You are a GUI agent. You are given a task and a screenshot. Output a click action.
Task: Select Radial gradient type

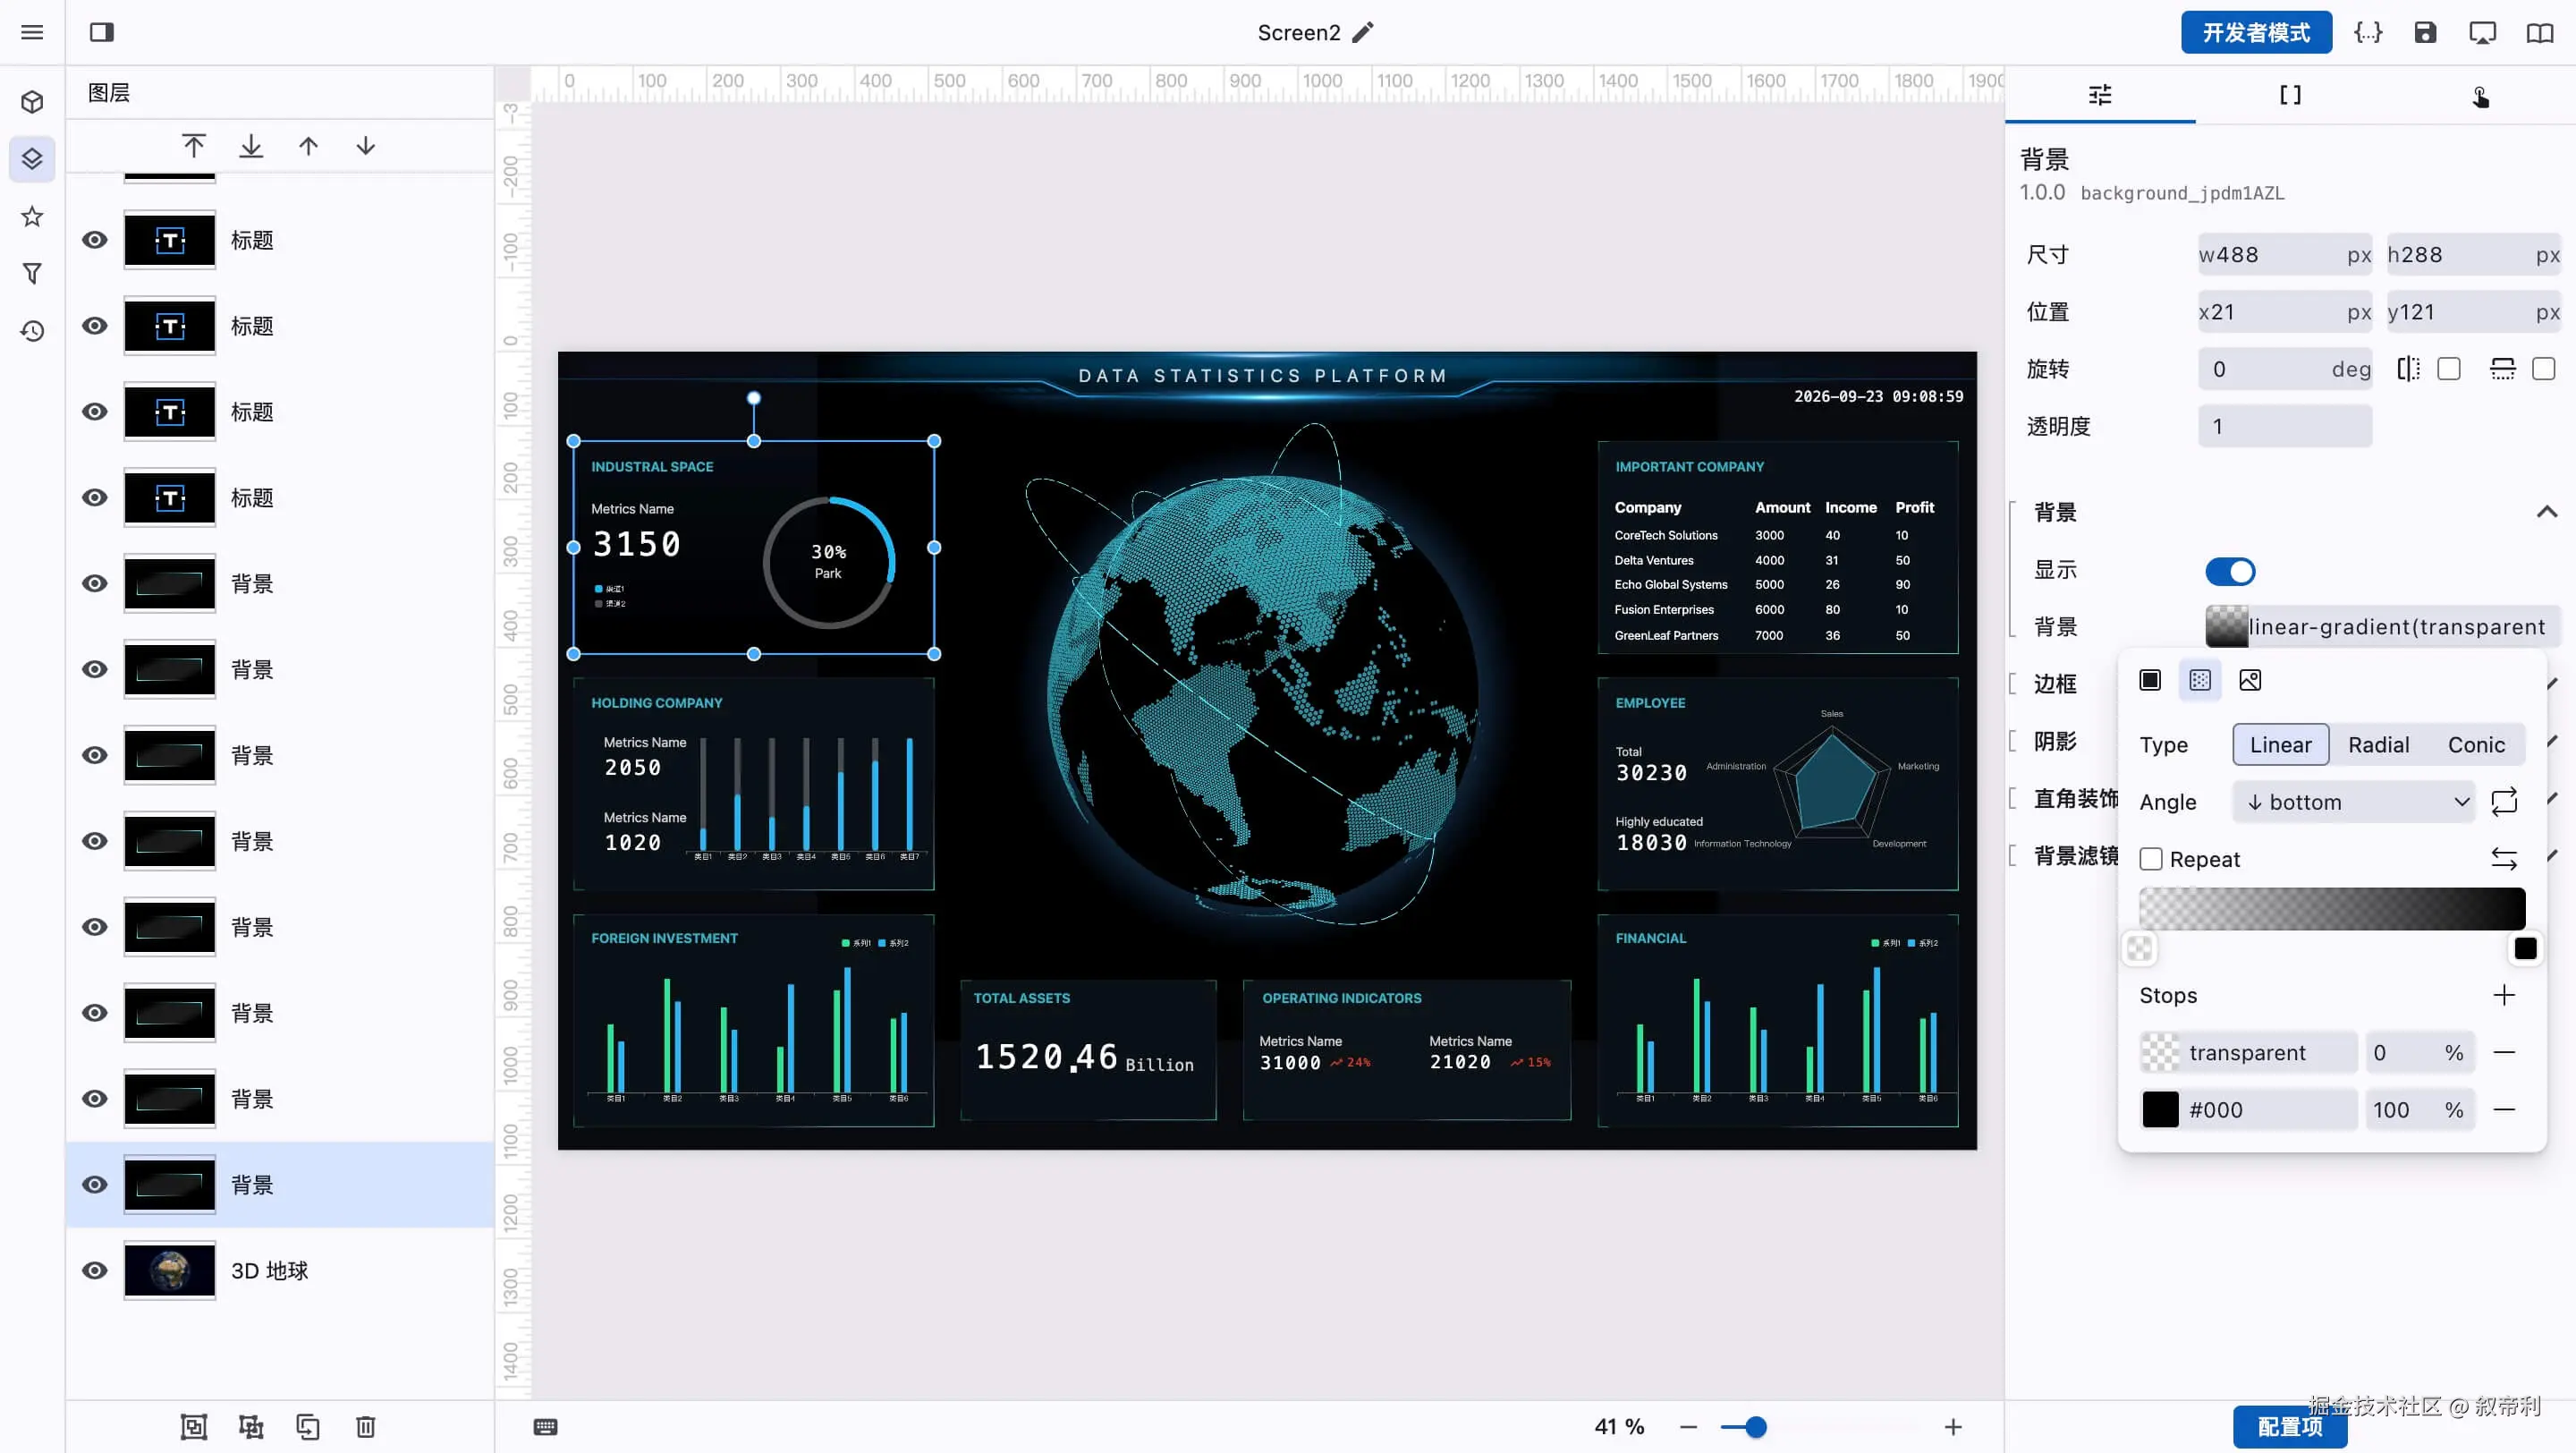click(2379, 745)
